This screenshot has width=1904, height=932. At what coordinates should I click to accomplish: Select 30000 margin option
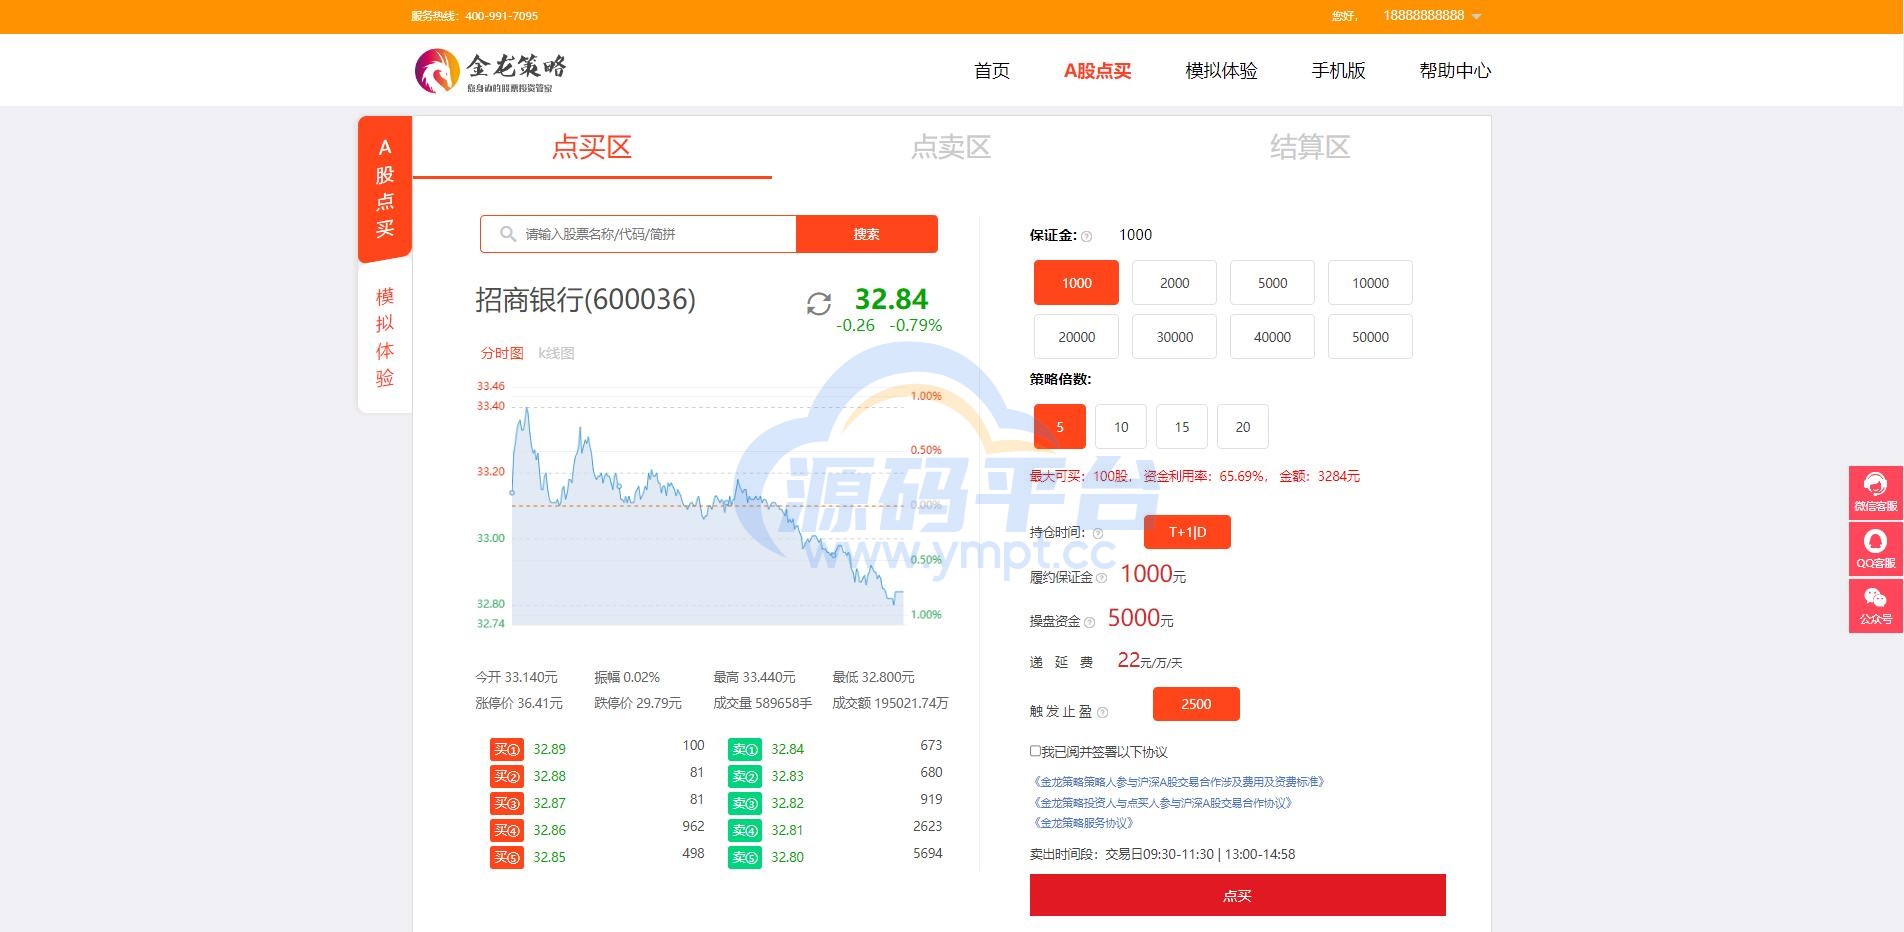pos(1174,337)
